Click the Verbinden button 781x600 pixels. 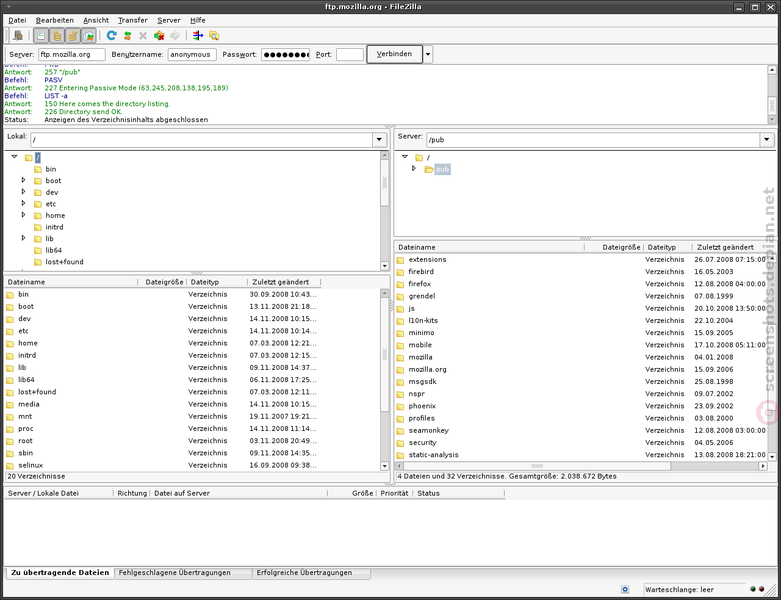[x=394, y=54]
